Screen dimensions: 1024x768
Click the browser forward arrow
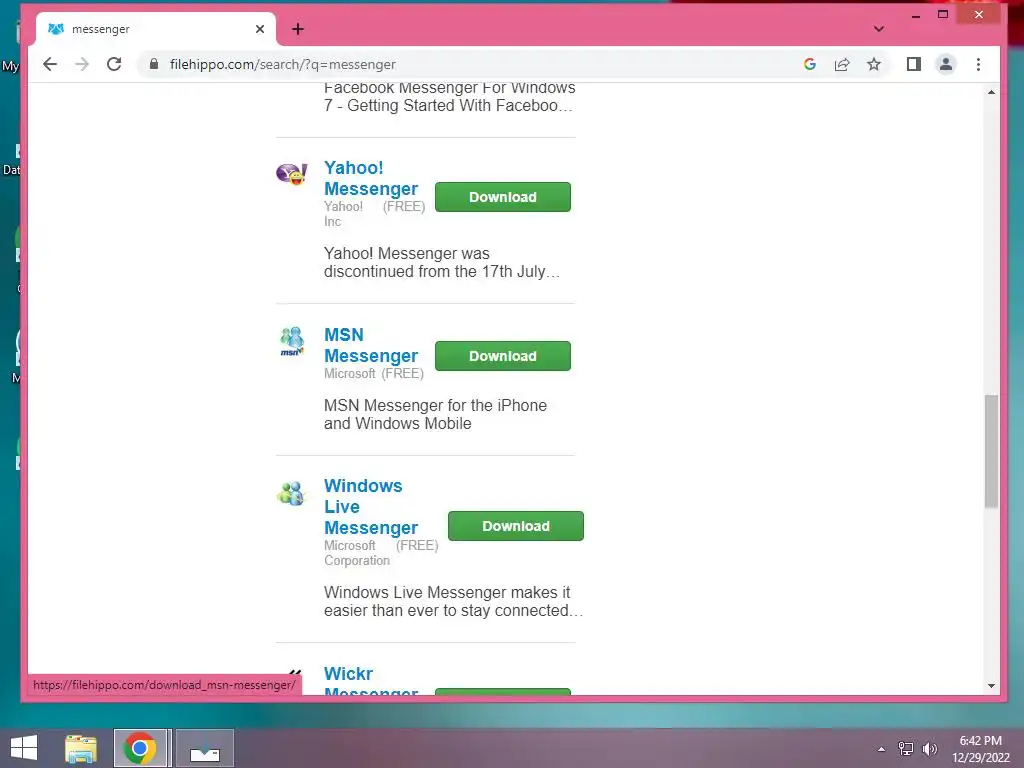click(x=82, y=64)
